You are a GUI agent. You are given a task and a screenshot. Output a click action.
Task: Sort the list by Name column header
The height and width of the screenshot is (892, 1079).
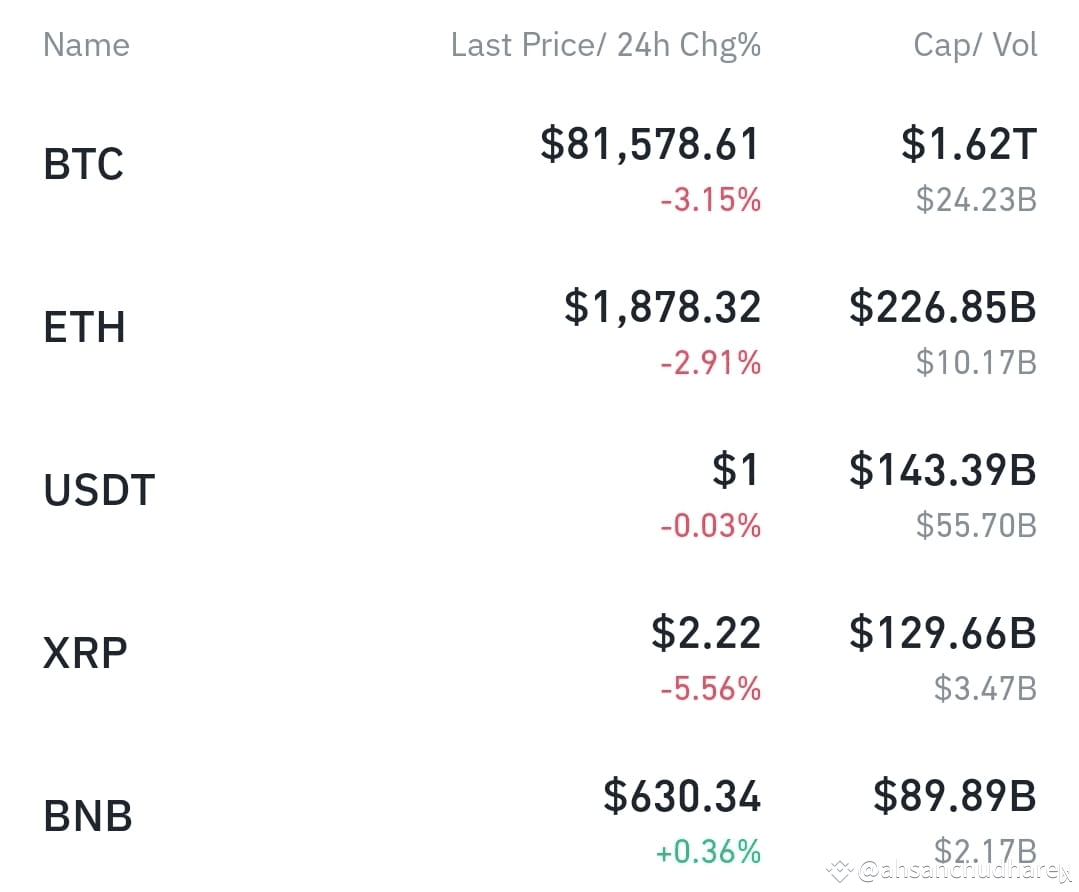pyautogui.click(x=86, y=45)
